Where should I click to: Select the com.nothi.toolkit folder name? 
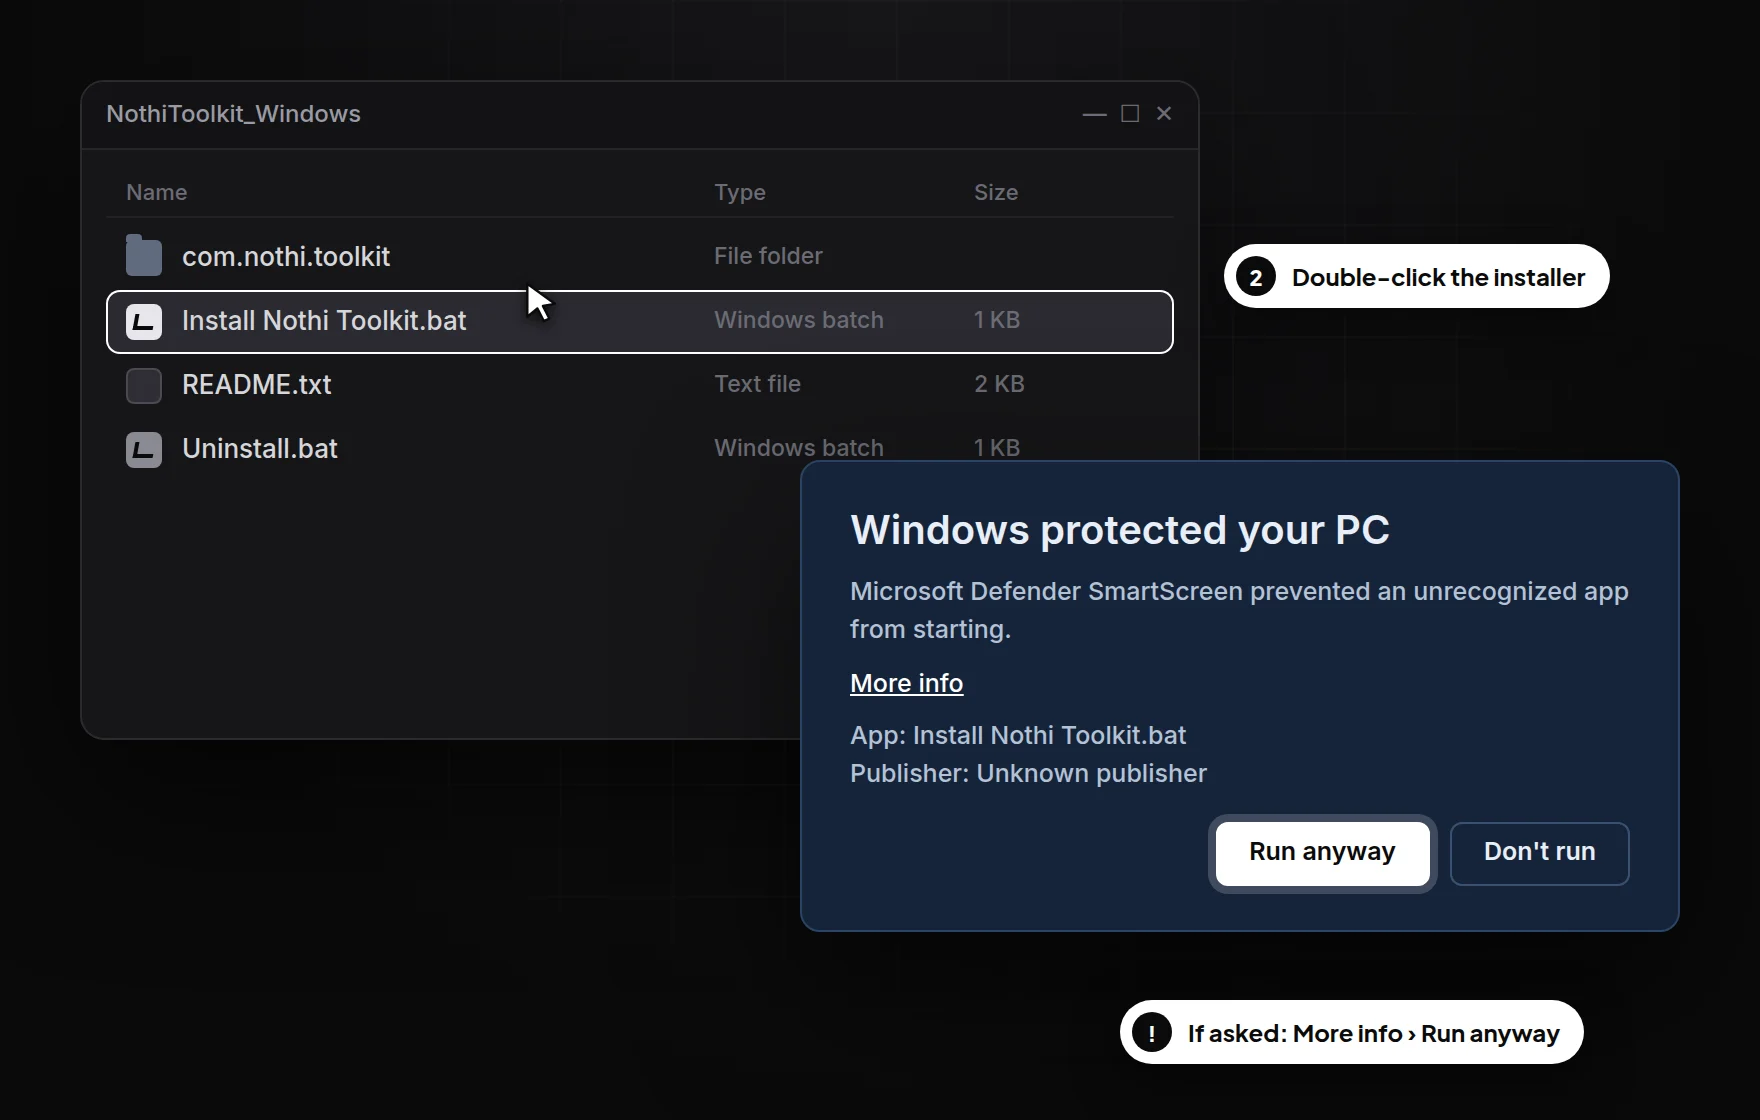click(x=286, y=256)
